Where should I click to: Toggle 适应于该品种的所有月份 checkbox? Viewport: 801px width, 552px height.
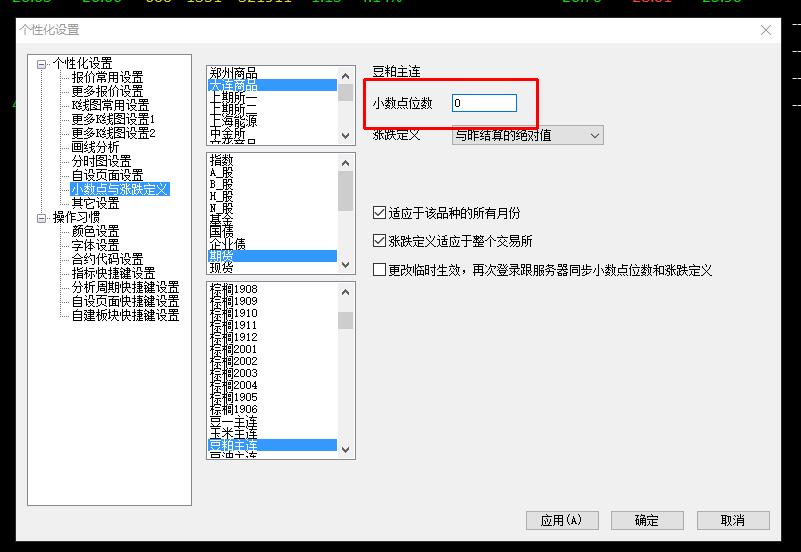point(379,213)
